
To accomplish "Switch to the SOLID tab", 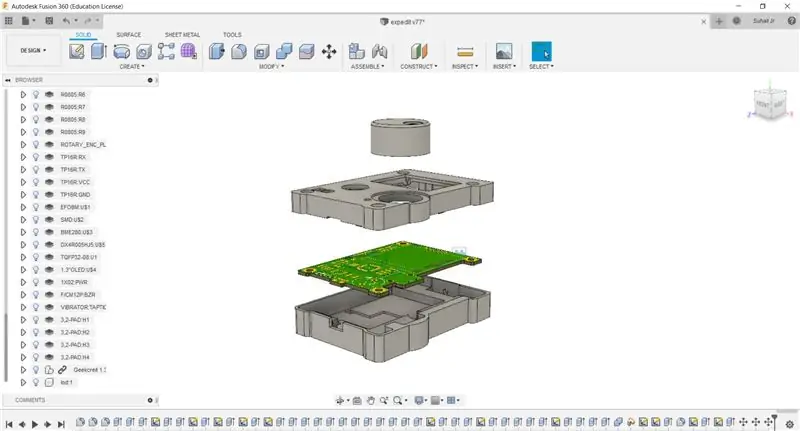I will (x=83, y=35).
